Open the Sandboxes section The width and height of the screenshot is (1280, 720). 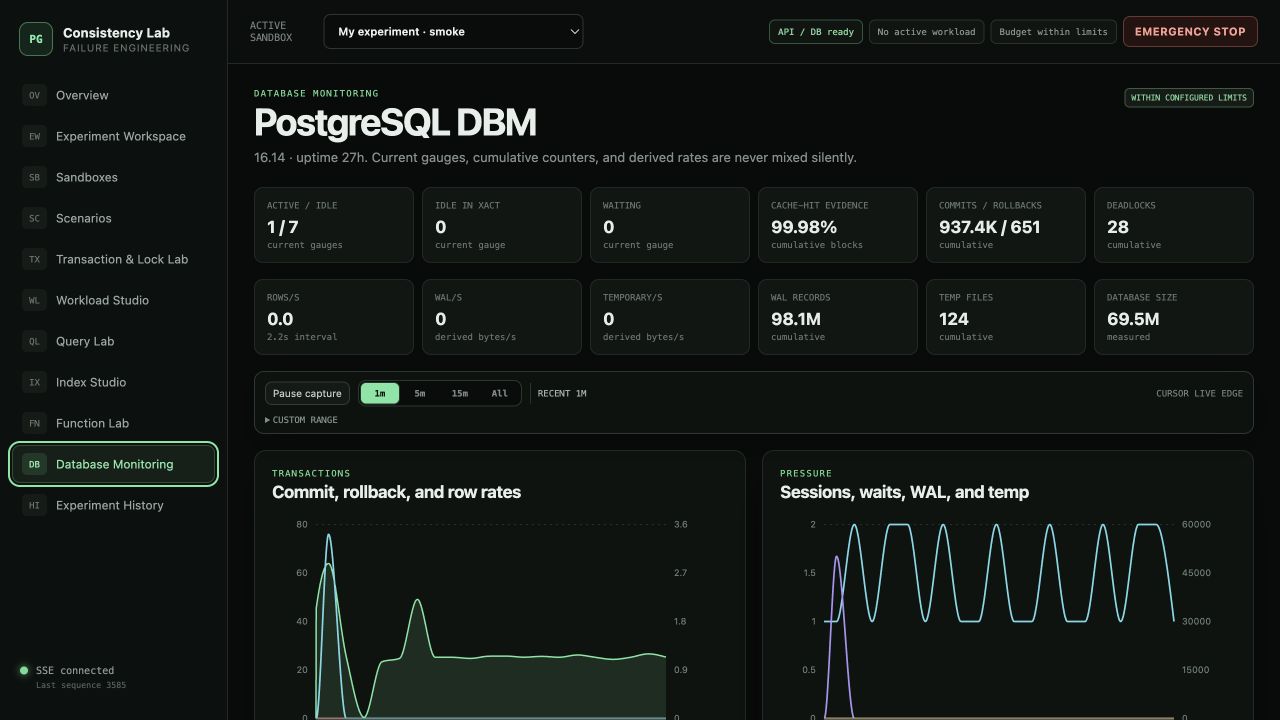click(x=113, y=177)
